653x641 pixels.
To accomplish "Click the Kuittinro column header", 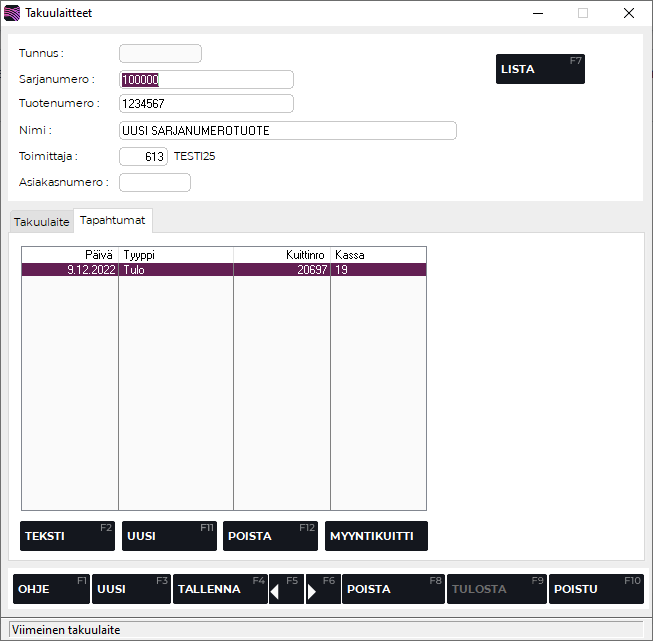I will pos(281,255).
